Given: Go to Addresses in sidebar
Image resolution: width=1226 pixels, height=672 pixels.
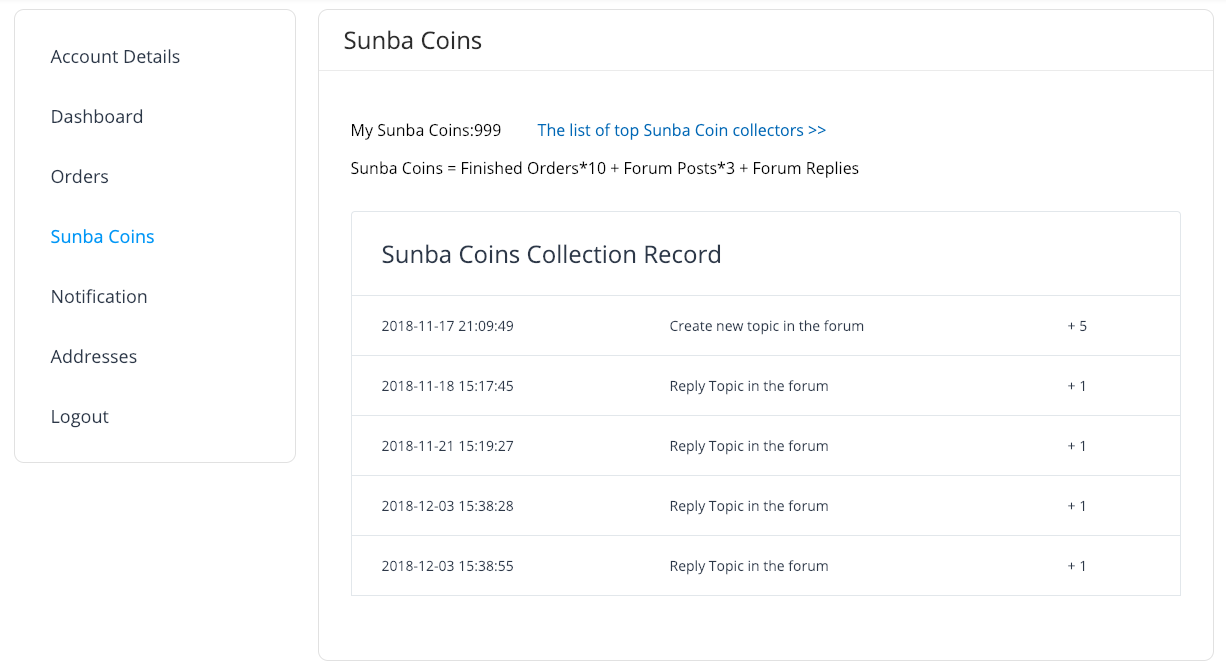Looking at the screenshot, I should coord(94,357).
